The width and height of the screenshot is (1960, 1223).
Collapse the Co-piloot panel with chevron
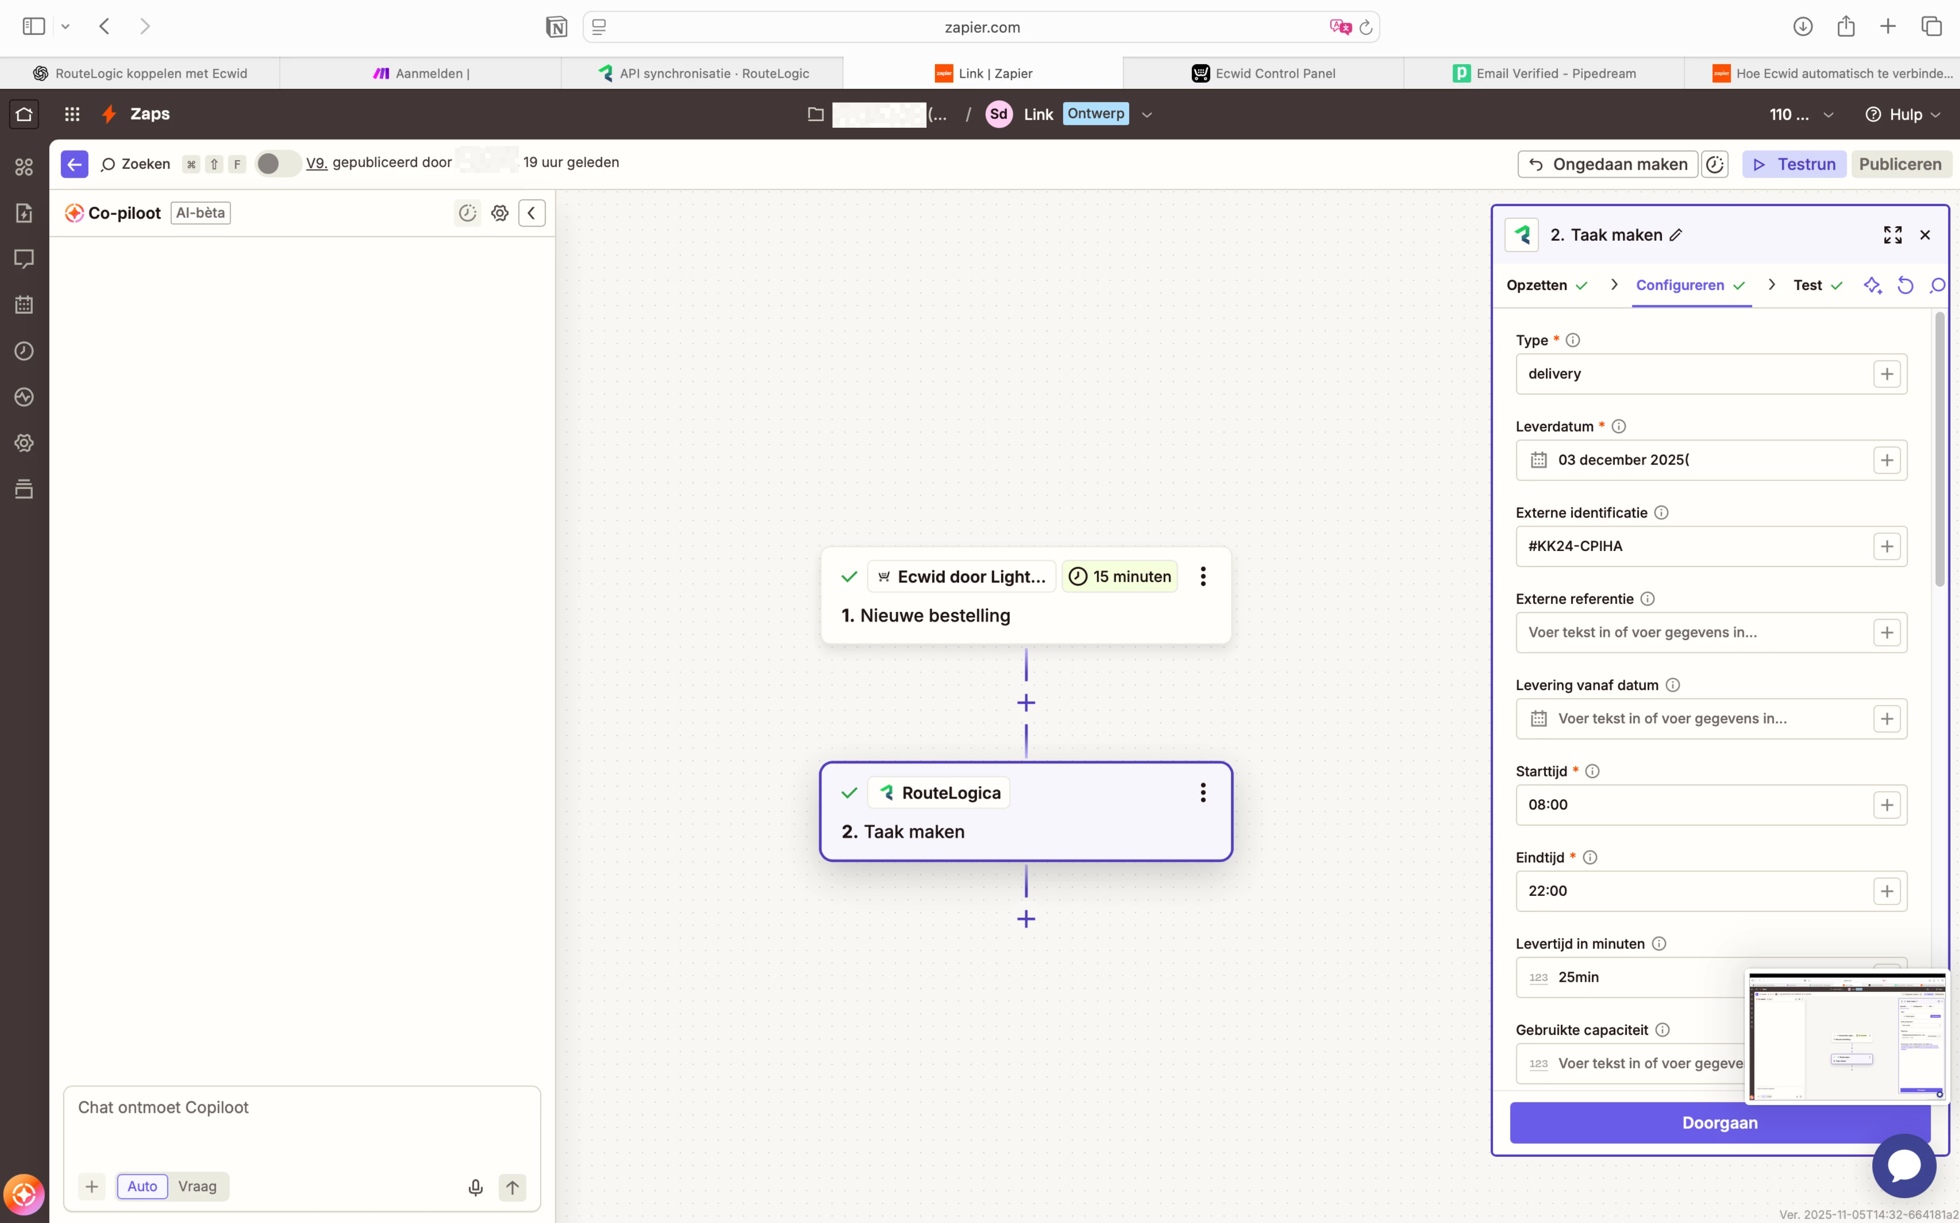point(532,213)
